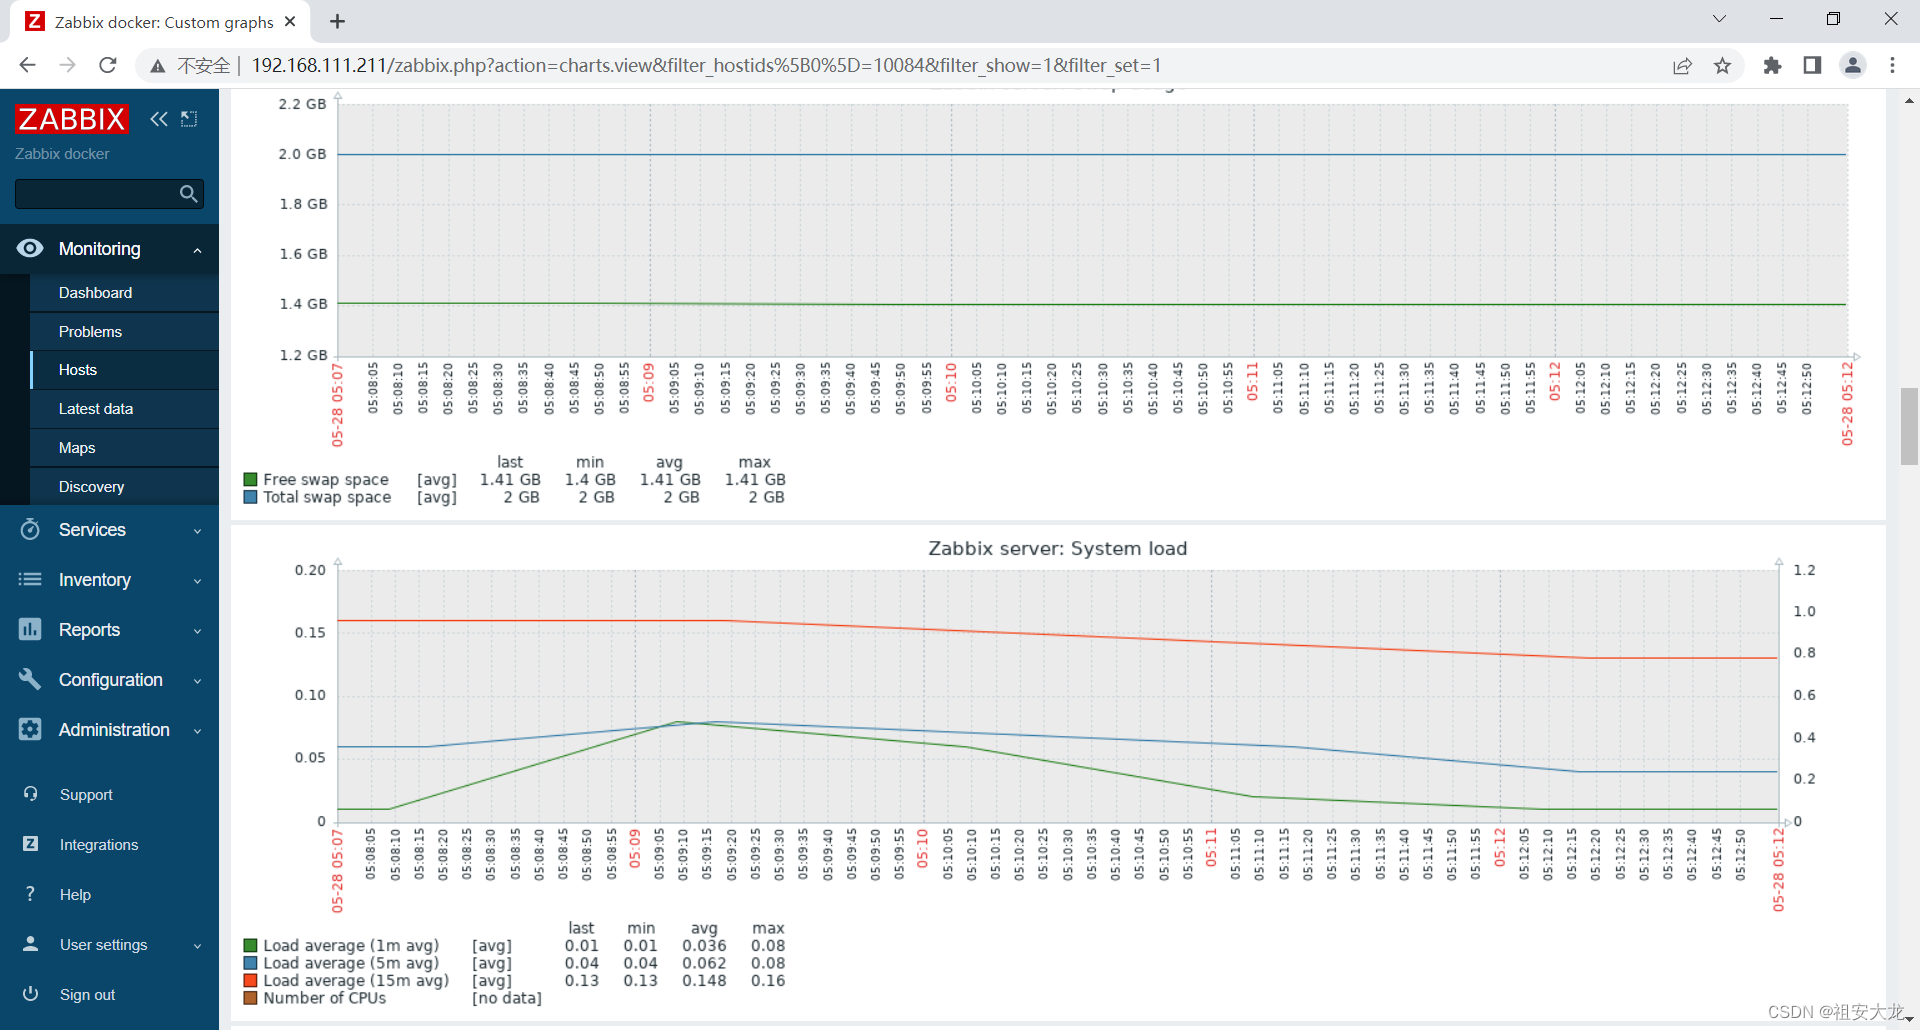Screen dimensions: 1920x1030
Task: Click Free swap space green swatch
Action: pos(251,480)
